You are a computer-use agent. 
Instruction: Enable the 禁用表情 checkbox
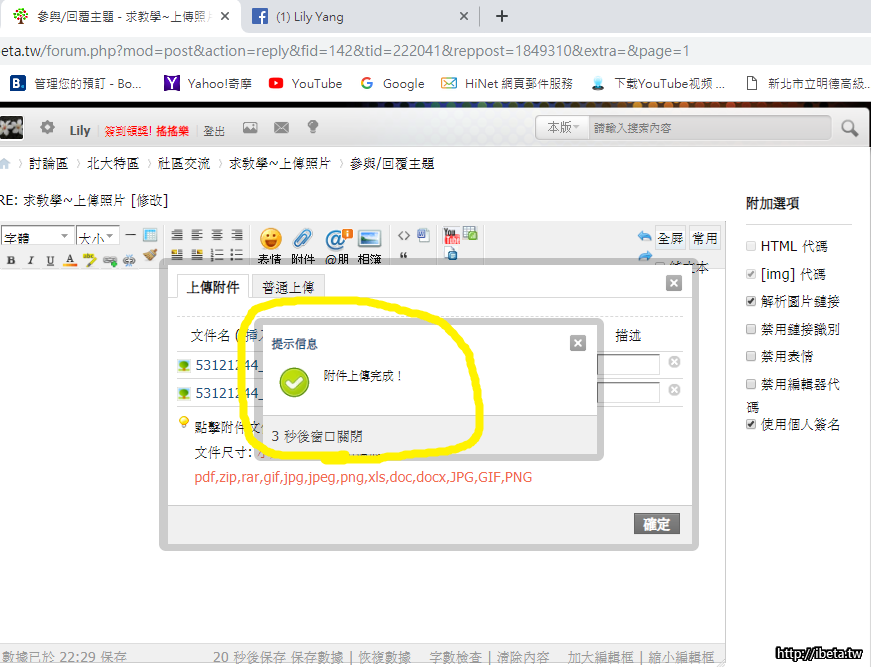(751, 356)
